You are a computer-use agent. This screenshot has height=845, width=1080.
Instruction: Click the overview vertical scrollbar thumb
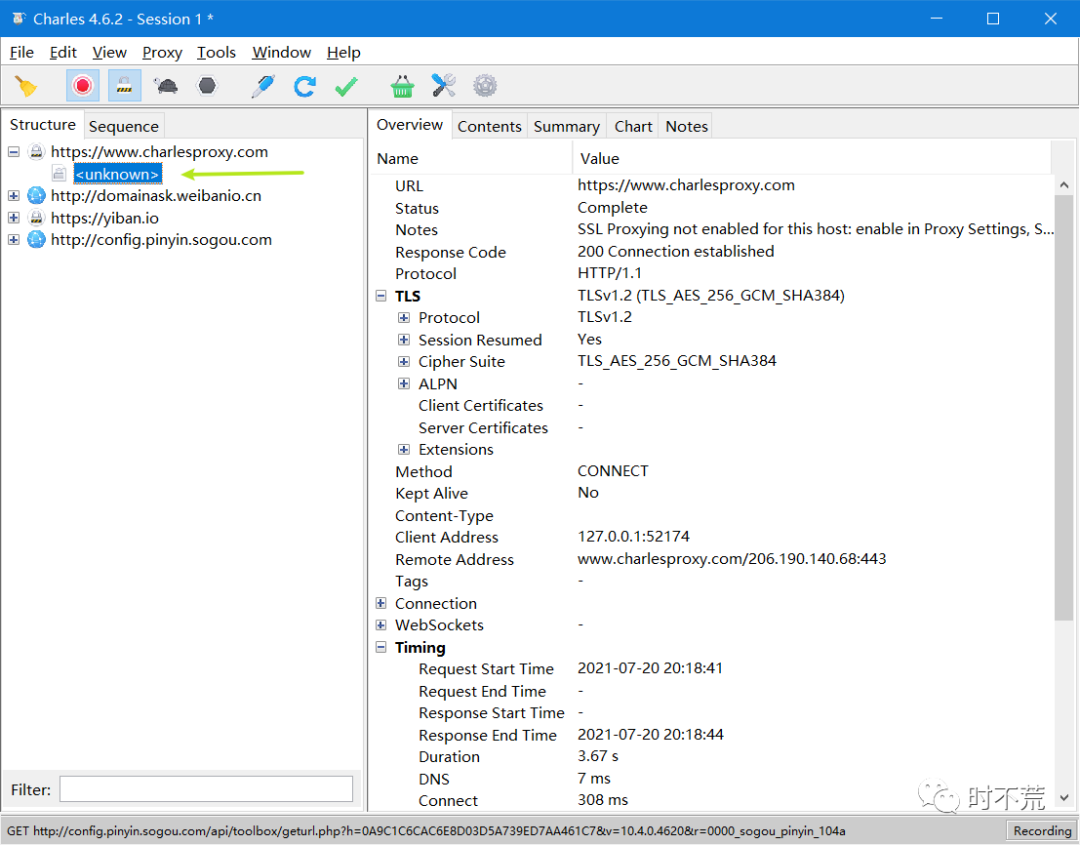click(1064, 406)
